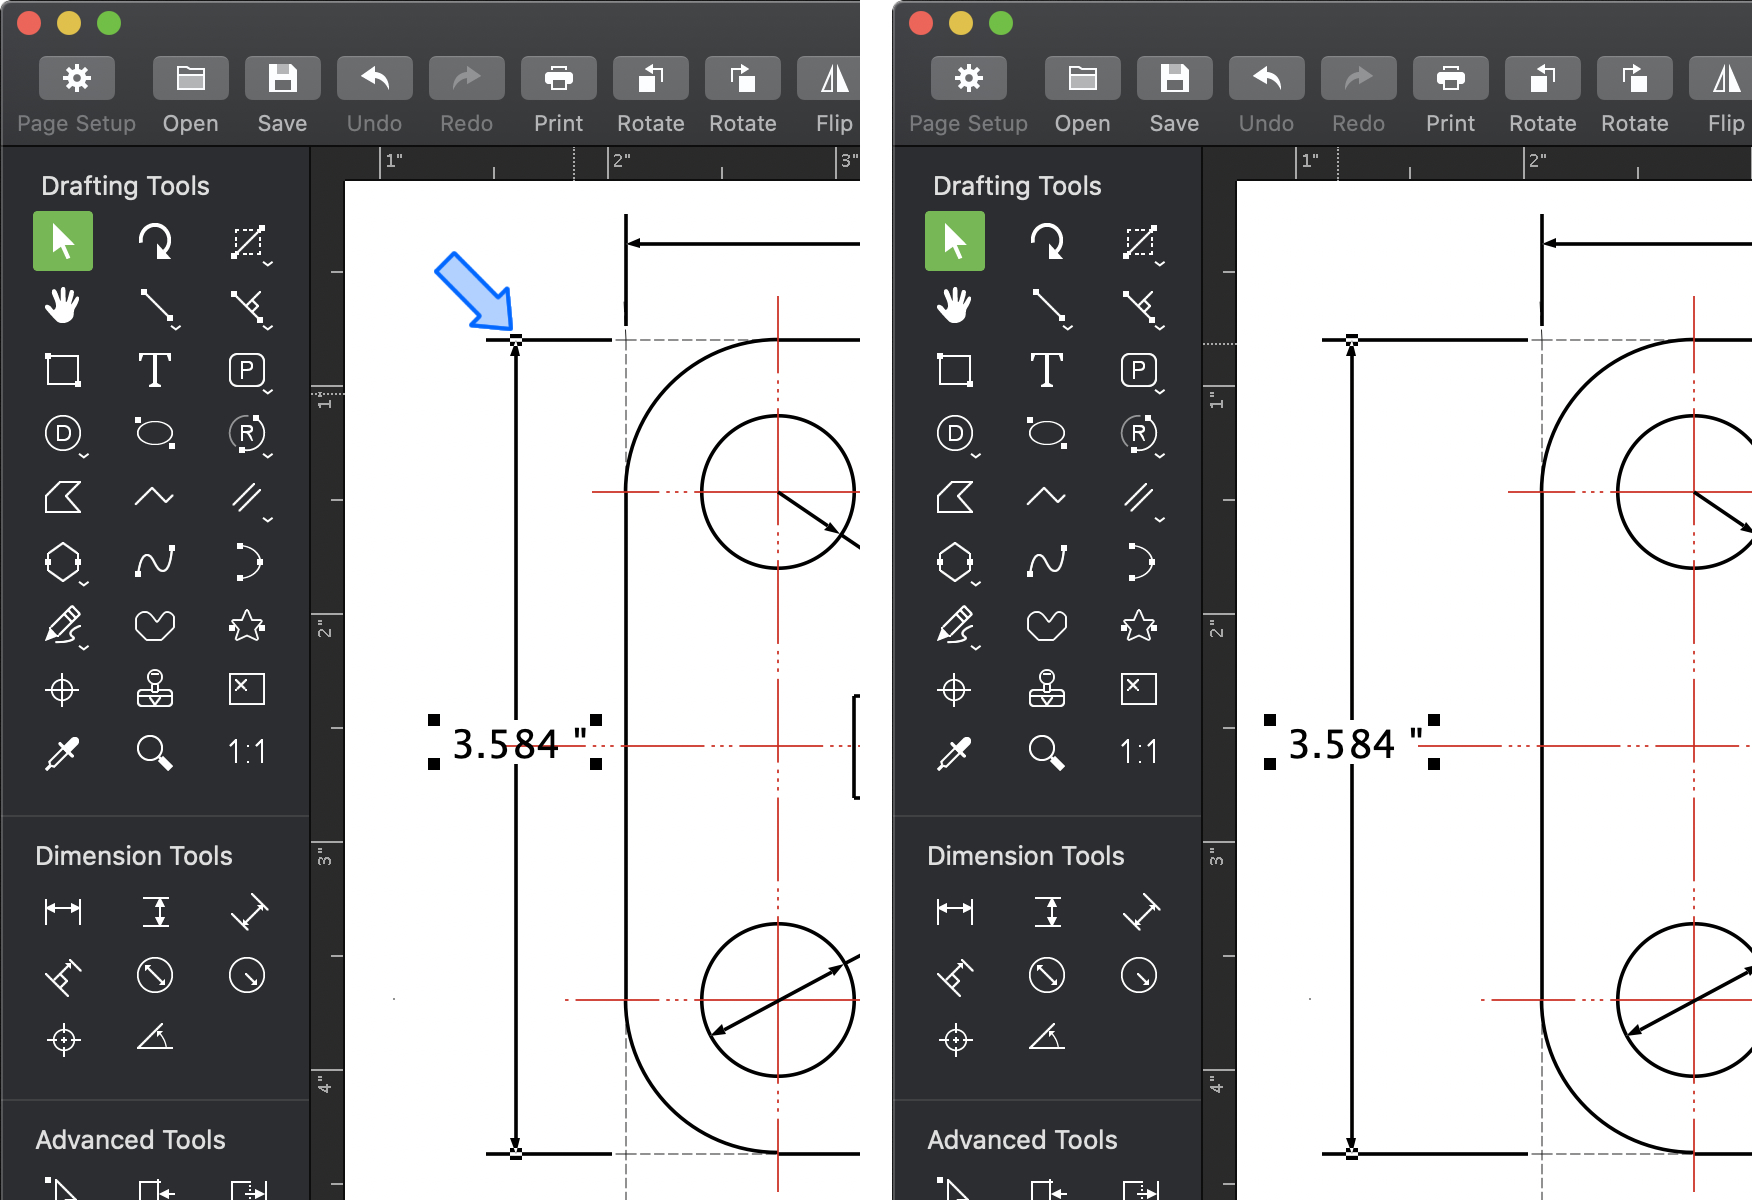Pick the pencil freehand tool in left window
This screenshot has height=1200, width=1752.
(x=63, y=625)
